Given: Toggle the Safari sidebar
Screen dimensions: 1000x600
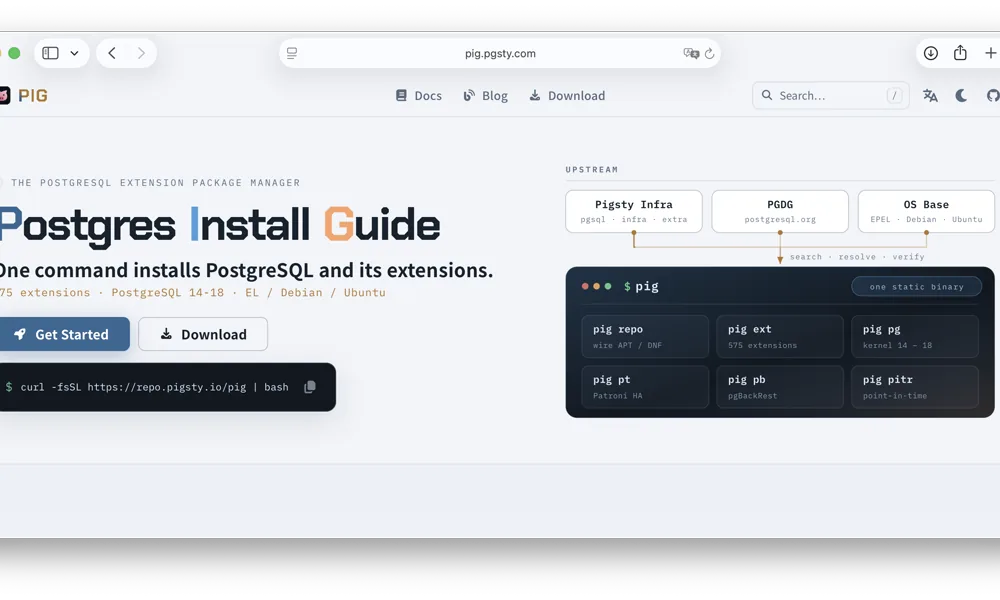Looking at the screenshot, I should (x=50, y=53).
